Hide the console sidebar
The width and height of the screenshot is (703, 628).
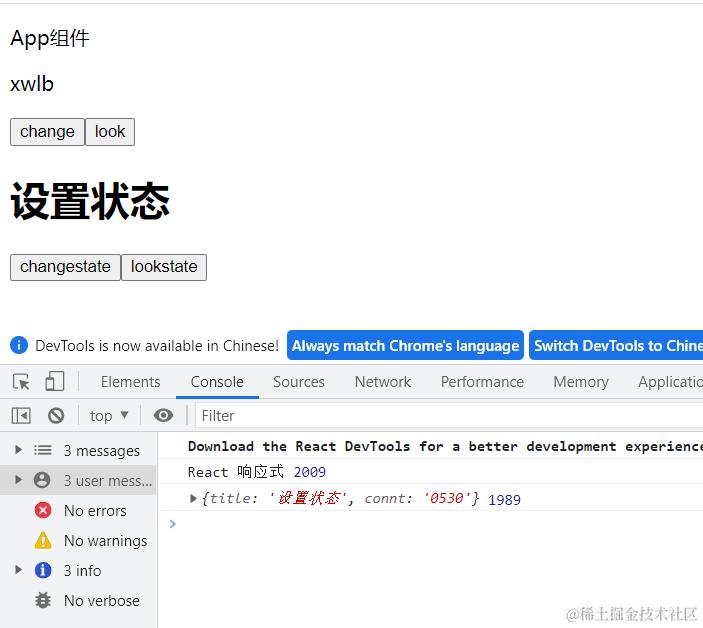click(21, 416)
